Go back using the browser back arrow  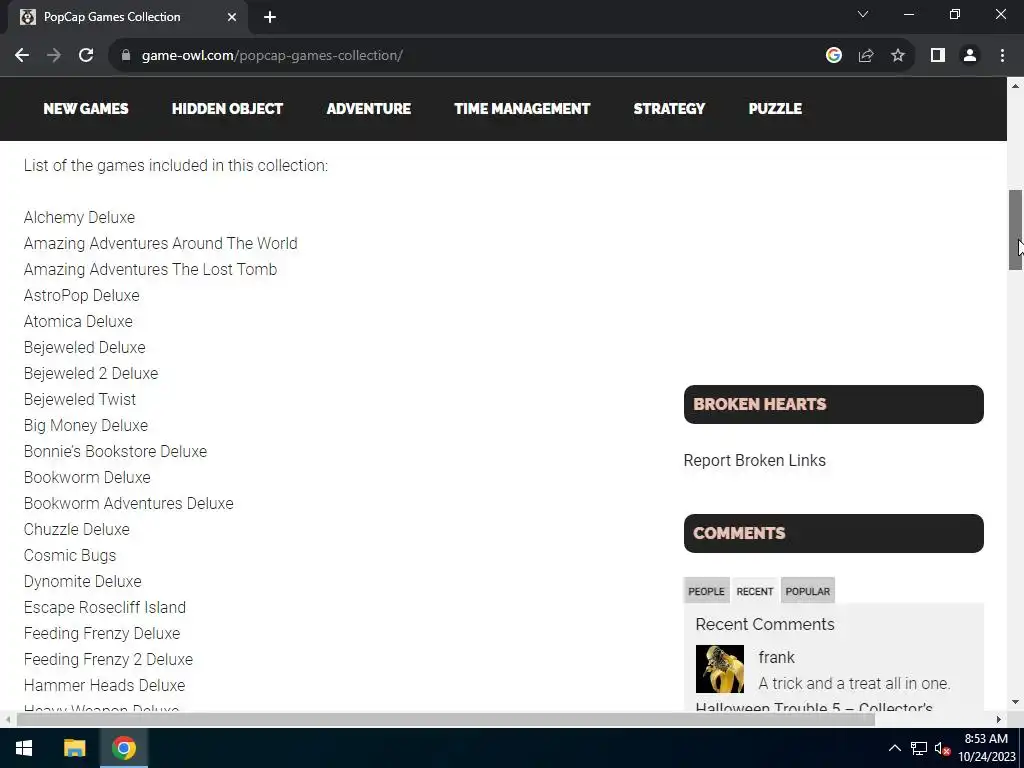coord(22,56)
